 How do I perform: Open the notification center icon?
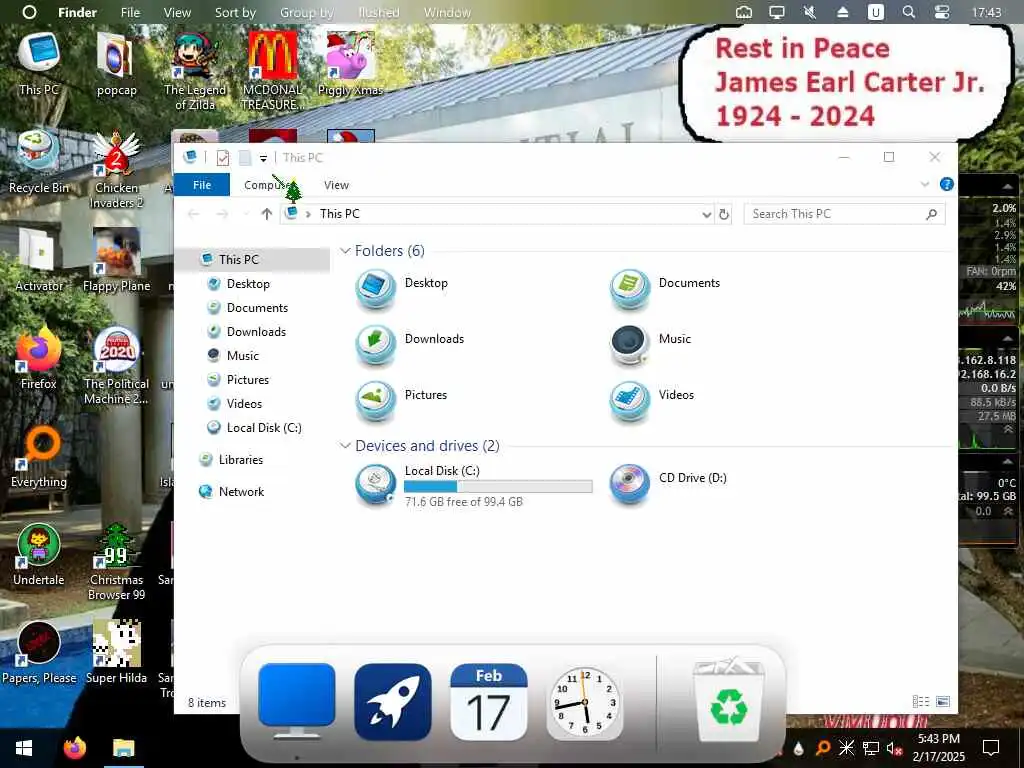point(991,748)
